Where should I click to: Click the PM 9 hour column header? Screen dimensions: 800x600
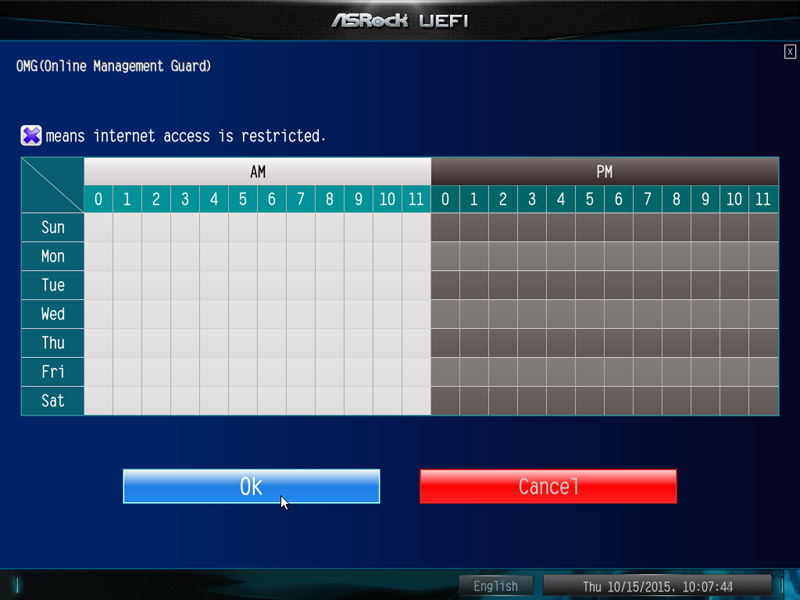pyautogui.click(x=705, y=199)
